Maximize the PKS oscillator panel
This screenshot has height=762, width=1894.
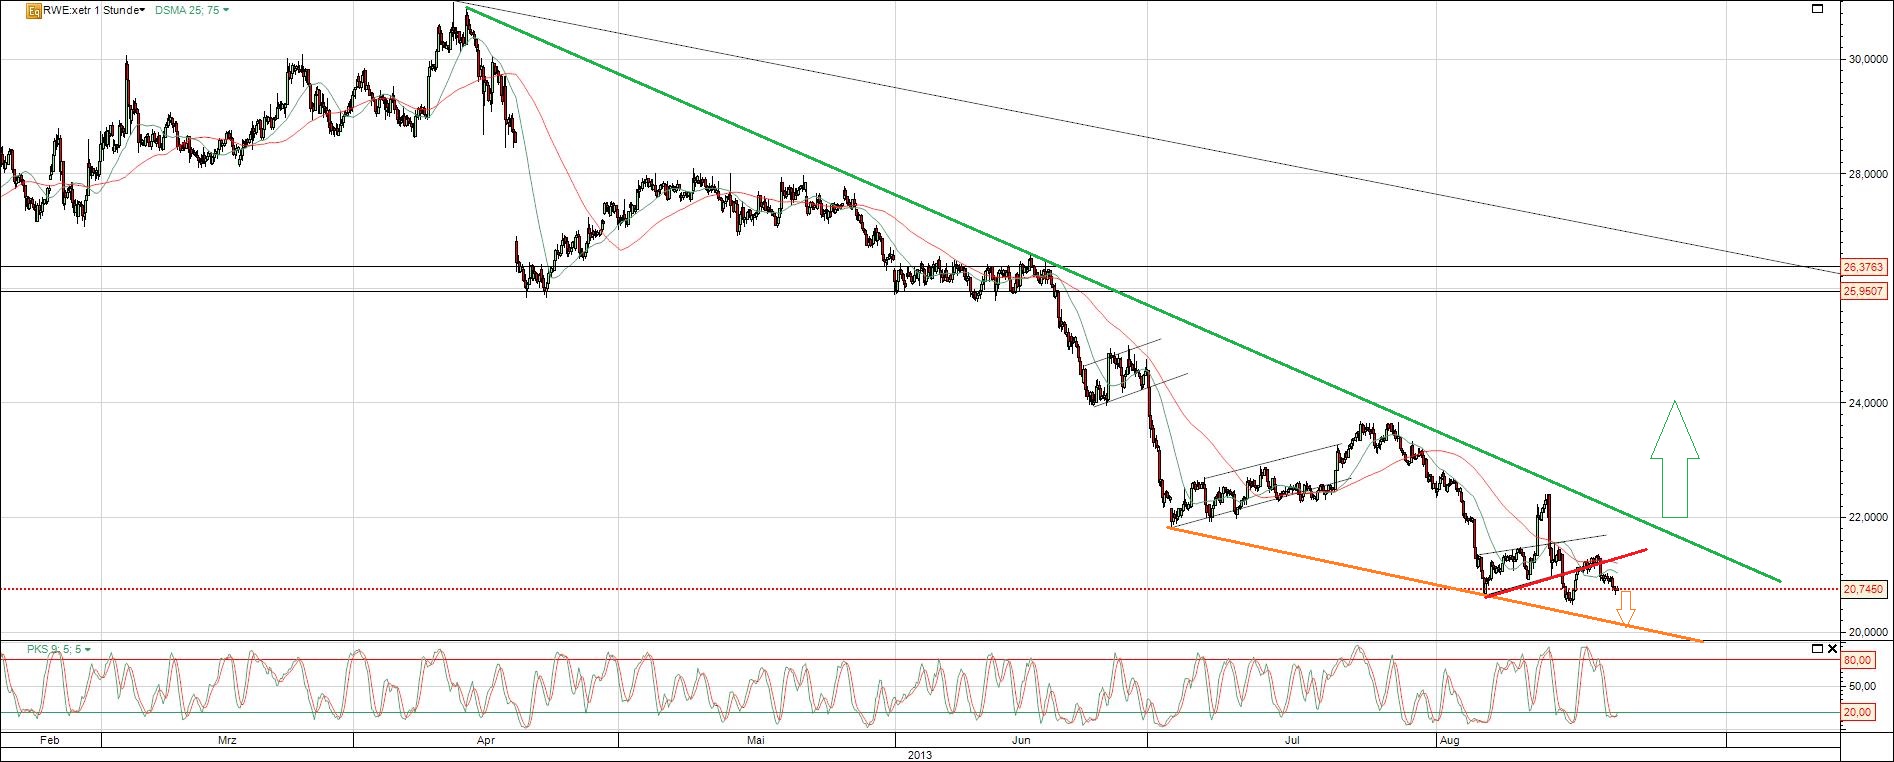coord(1817,649)
